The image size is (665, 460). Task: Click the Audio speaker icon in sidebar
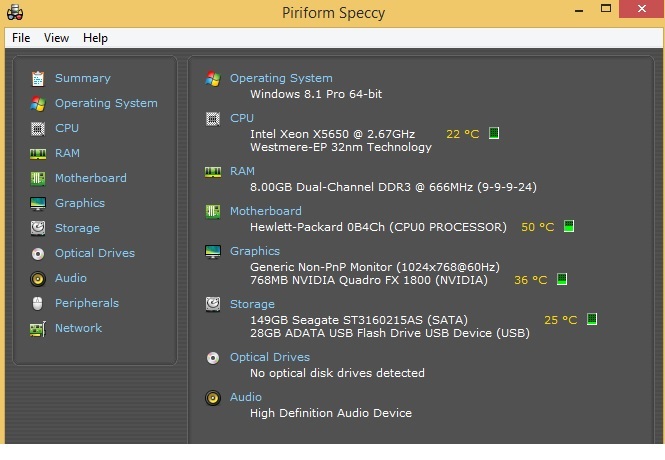[38, 279]
